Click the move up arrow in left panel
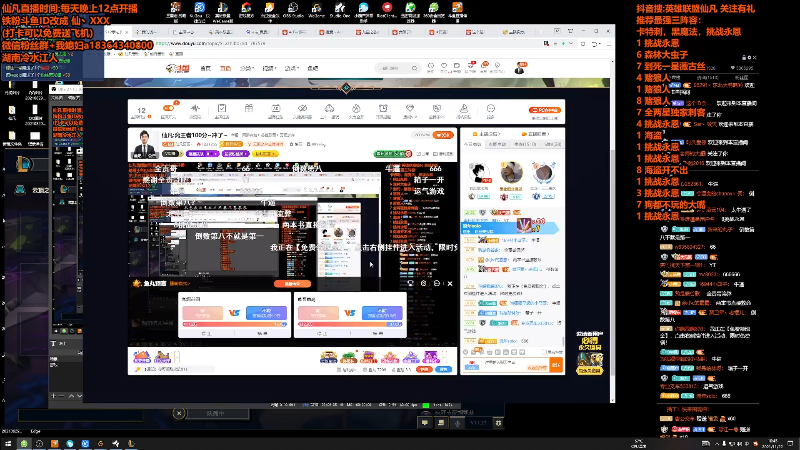This screenshot has width=800, height=450. 71,396
